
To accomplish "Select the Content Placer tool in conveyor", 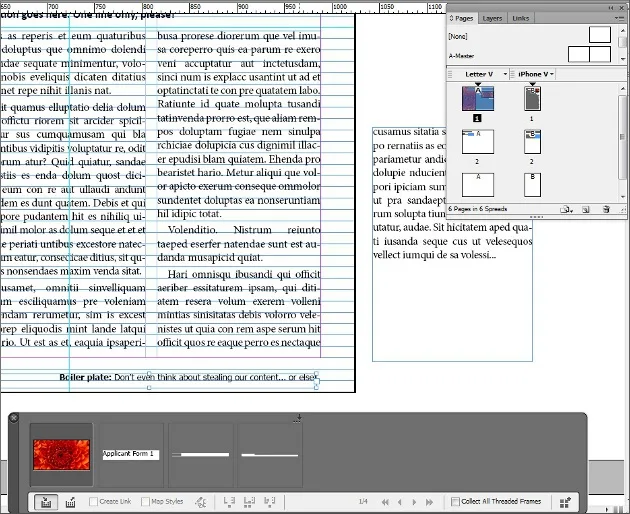I will (71, 502).
